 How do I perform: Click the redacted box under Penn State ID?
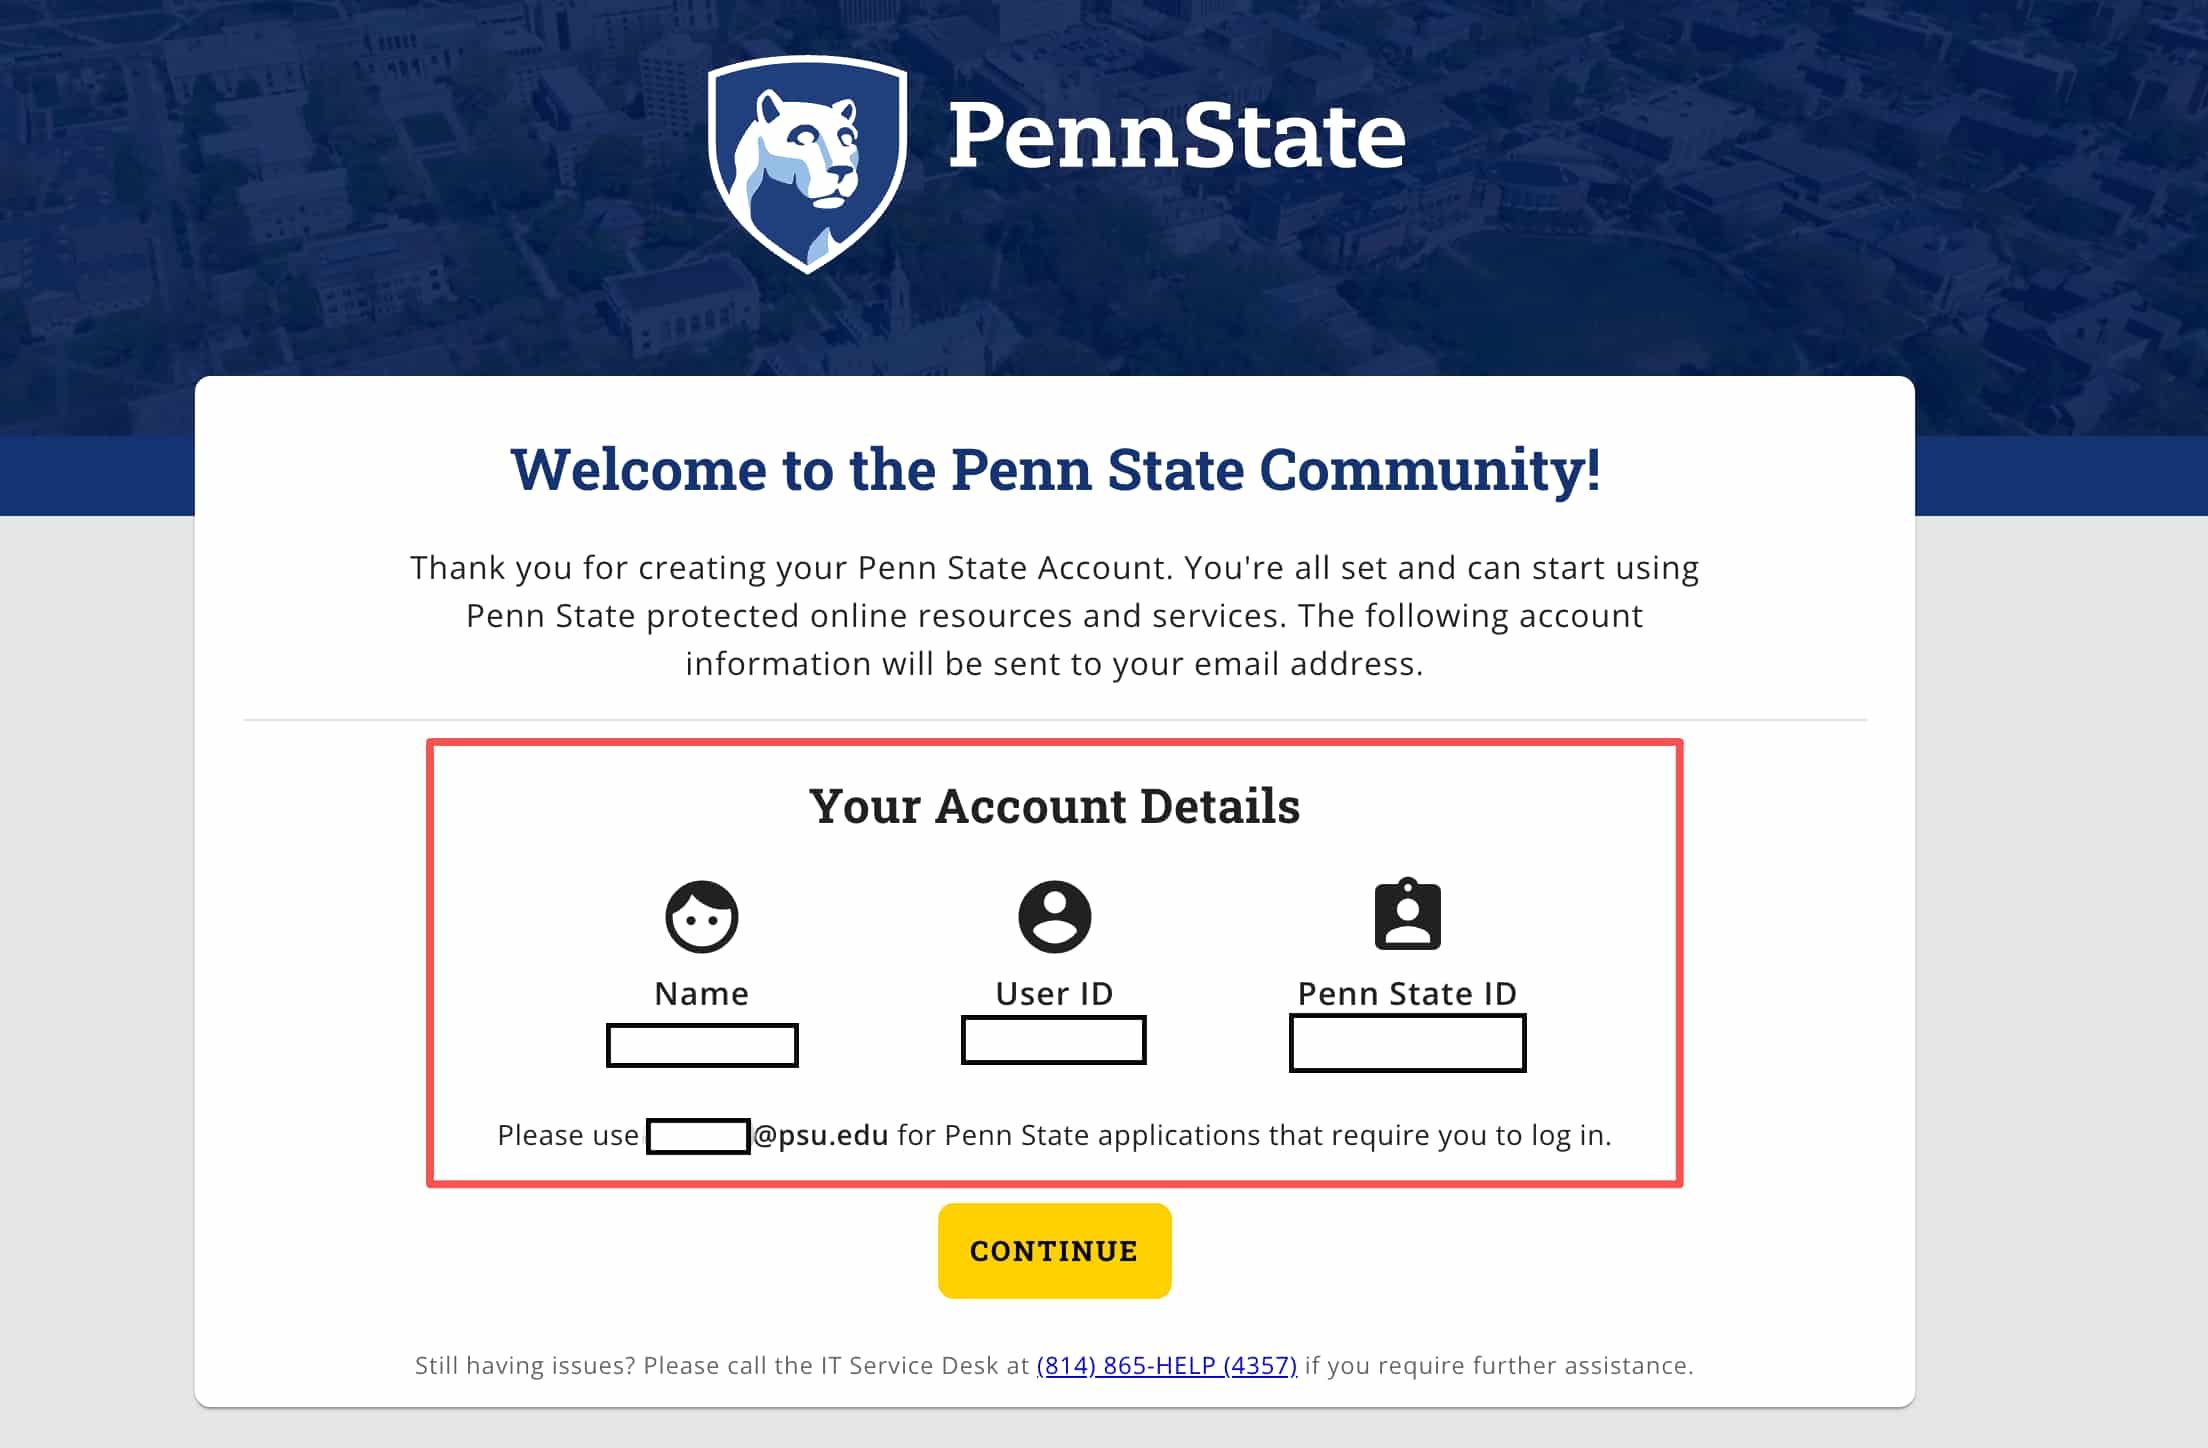point(1407,1043)
